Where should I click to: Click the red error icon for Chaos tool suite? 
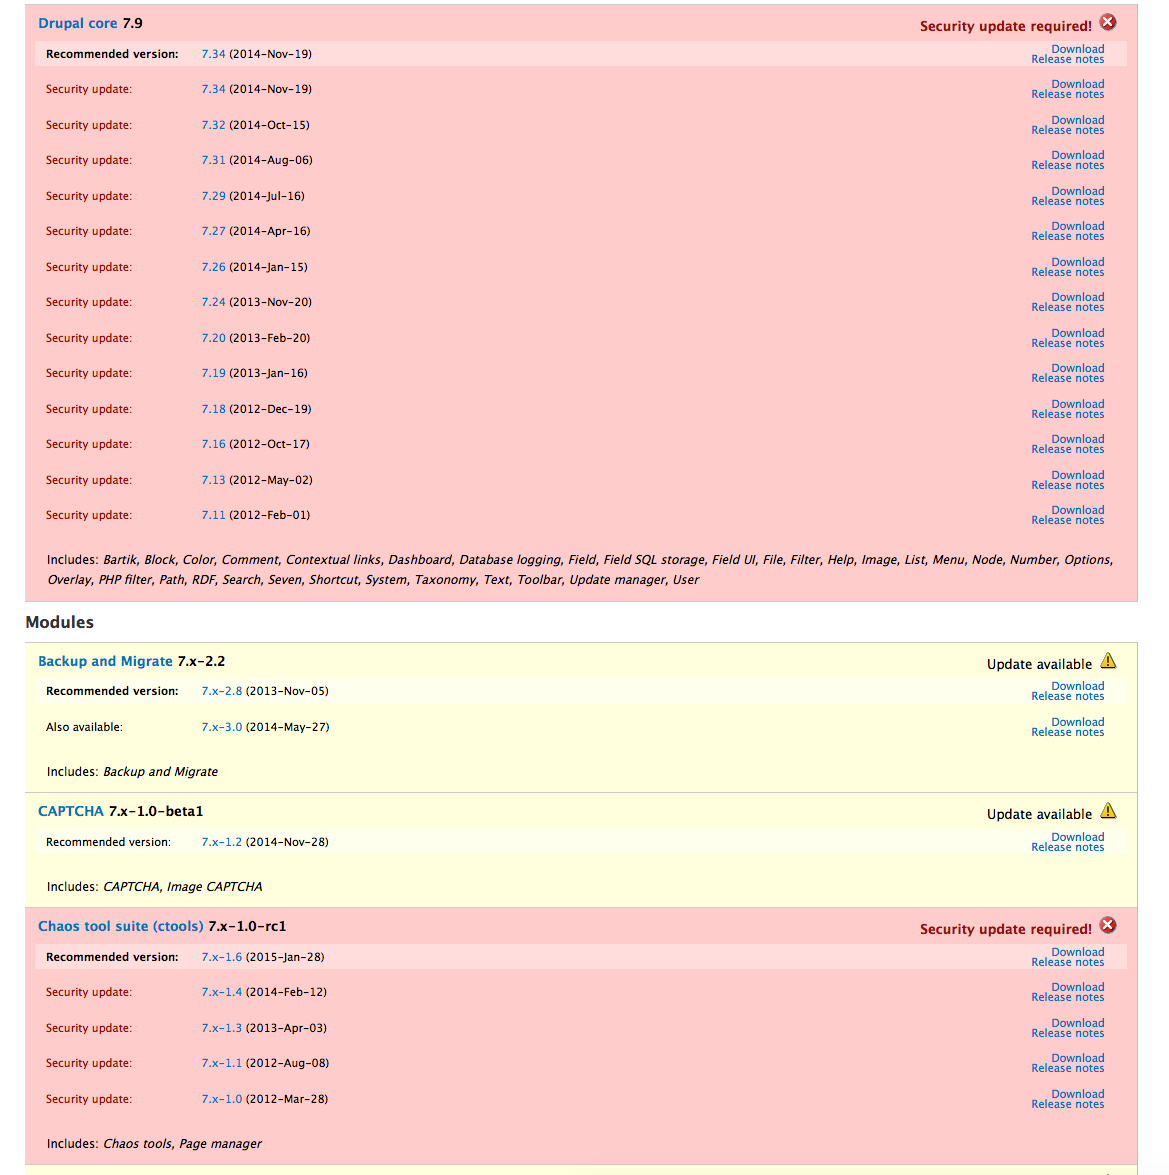pyautogui.click(x=1108, y=925)
